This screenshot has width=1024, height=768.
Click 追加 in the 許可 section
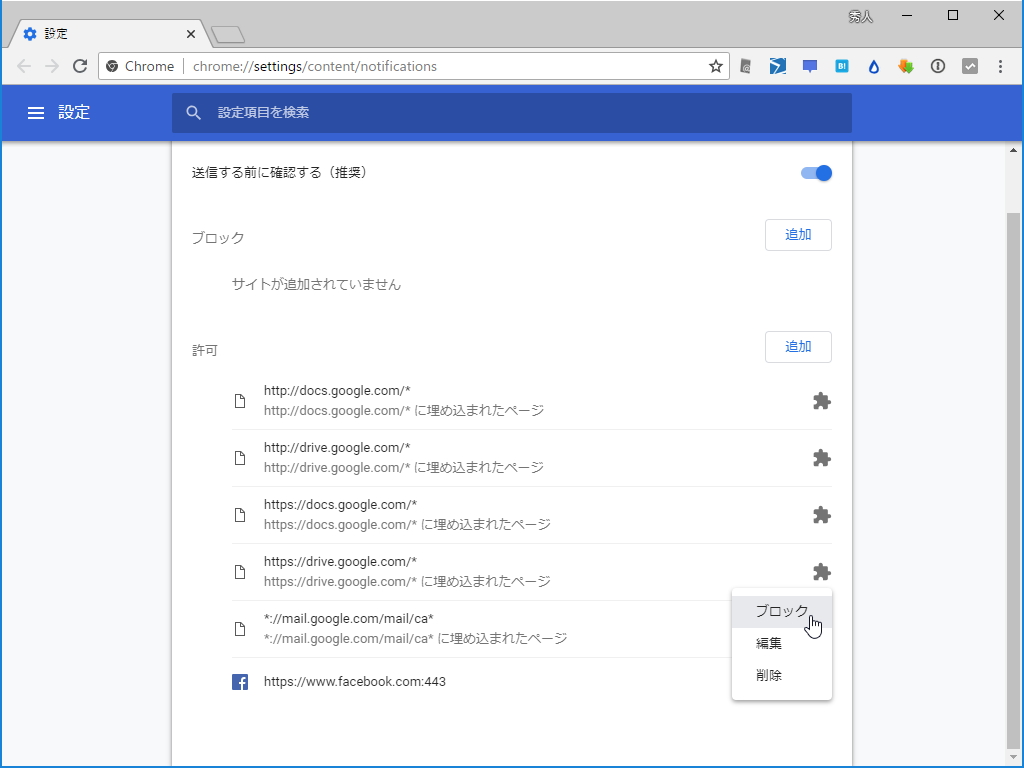(798, 346)
